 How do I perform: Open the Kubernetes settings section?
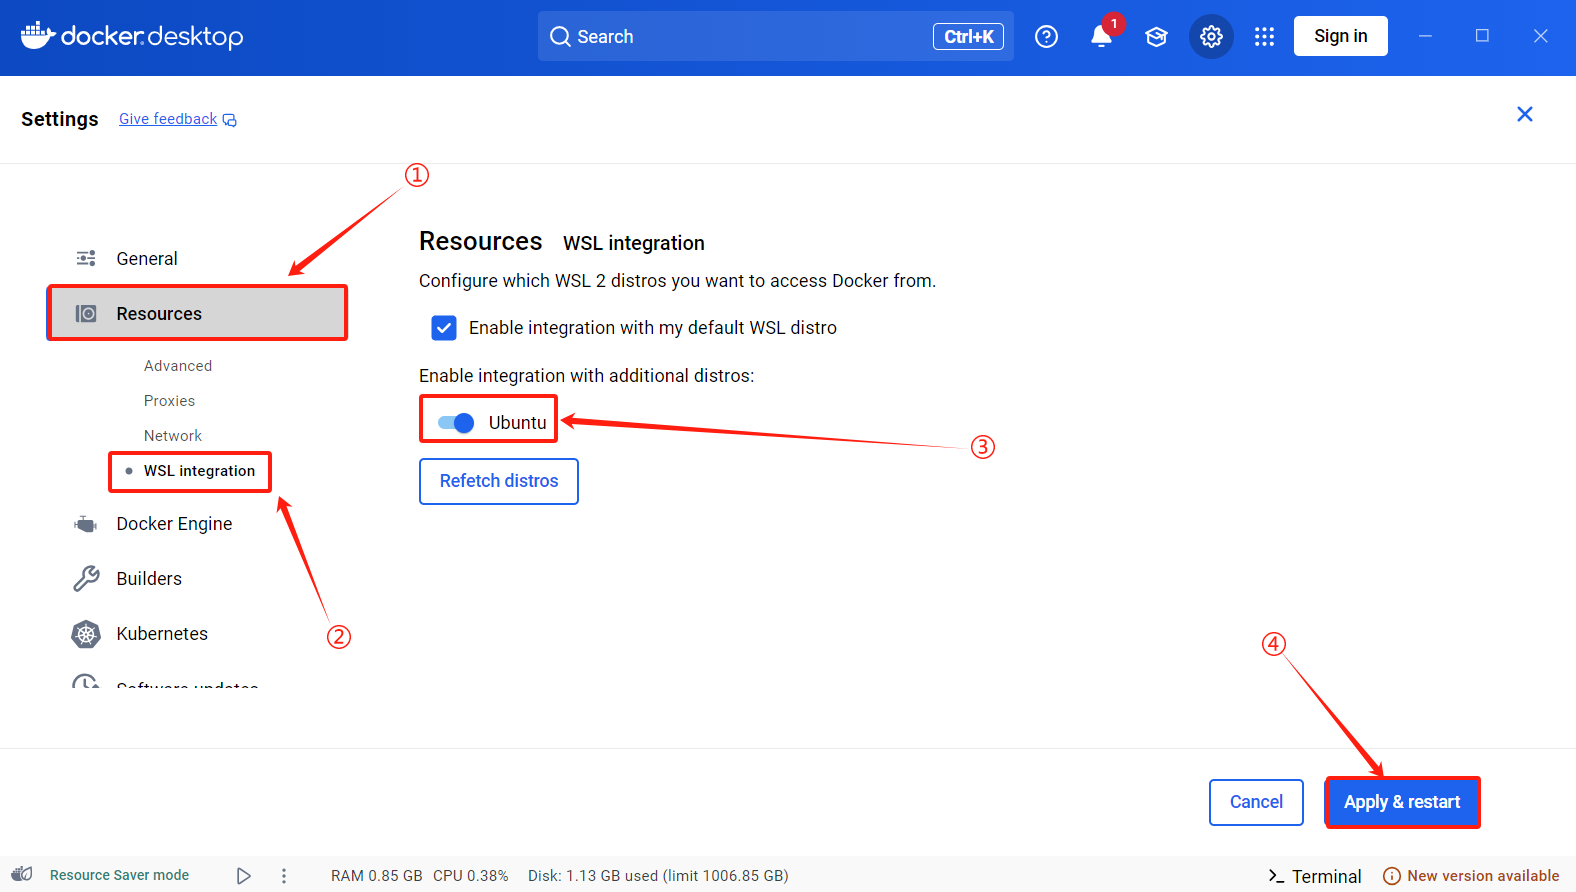(x=162, y=634)
